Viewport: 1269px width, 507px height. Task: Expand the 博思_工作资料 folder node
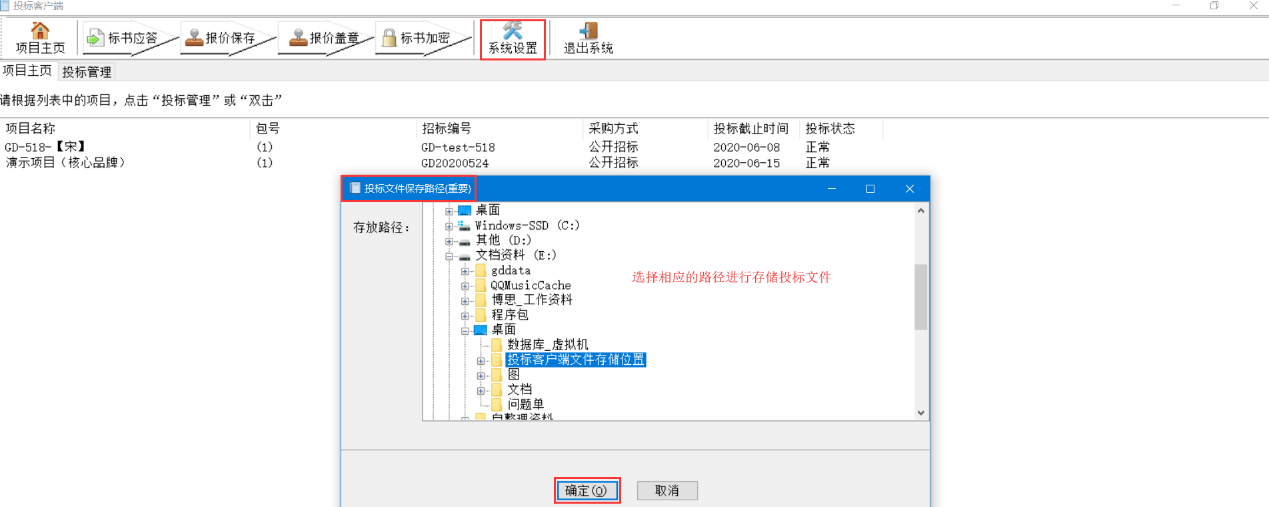click(x=465, y=300)
